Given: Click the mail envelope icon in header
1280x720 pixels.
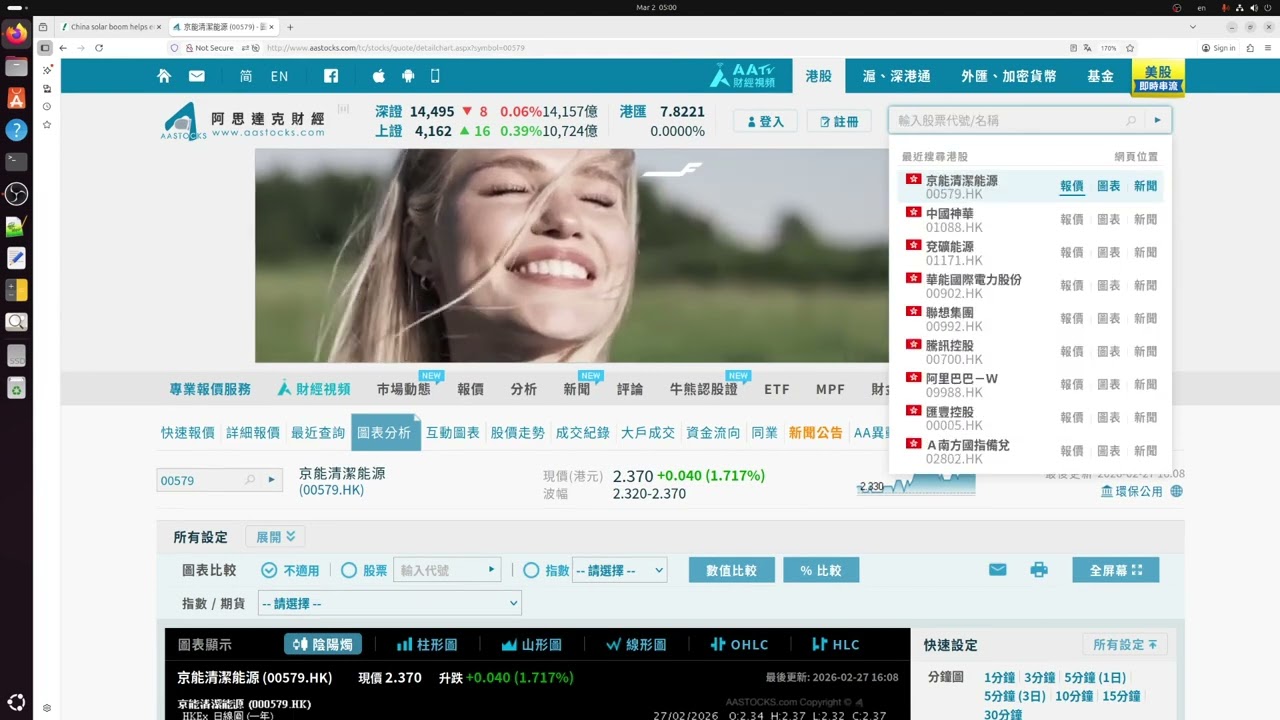Looking at the screenshot, I should [x=196, y=76].
